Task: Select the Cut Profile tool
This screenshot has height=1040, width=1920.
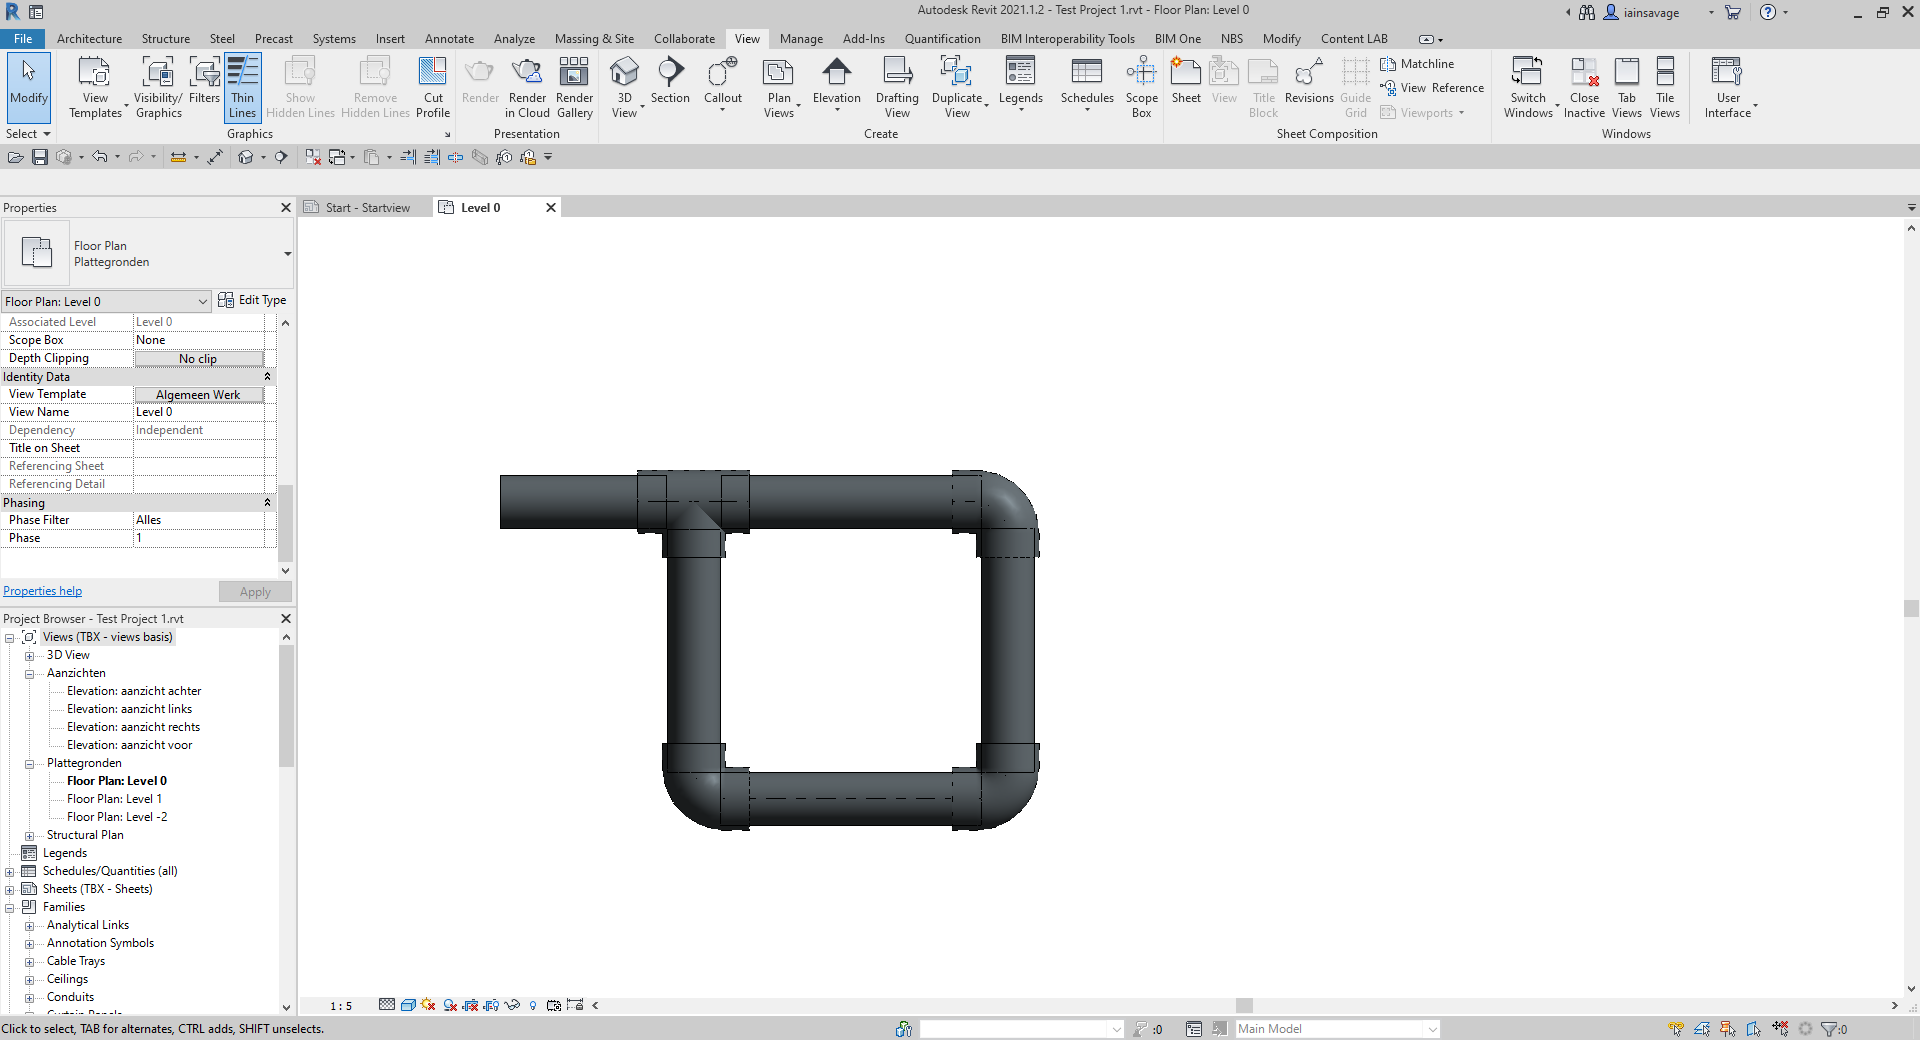Action: [433, 88]
